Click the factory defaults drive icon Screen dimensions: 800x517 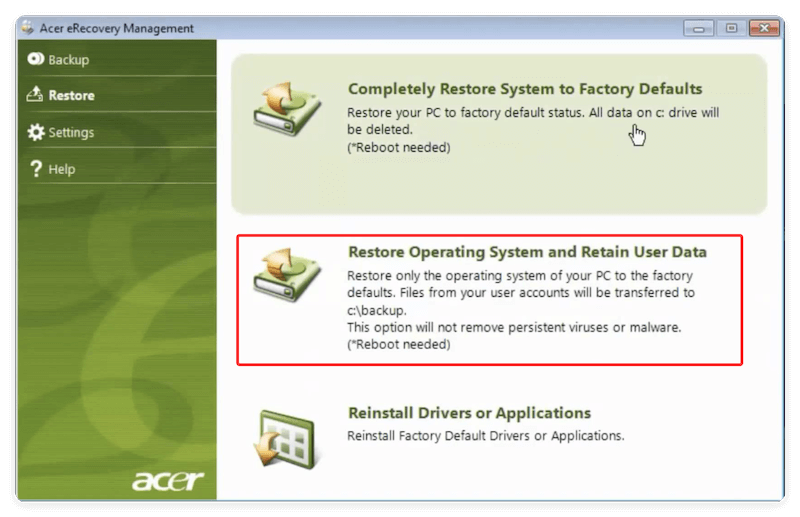[x=287, y=109]
